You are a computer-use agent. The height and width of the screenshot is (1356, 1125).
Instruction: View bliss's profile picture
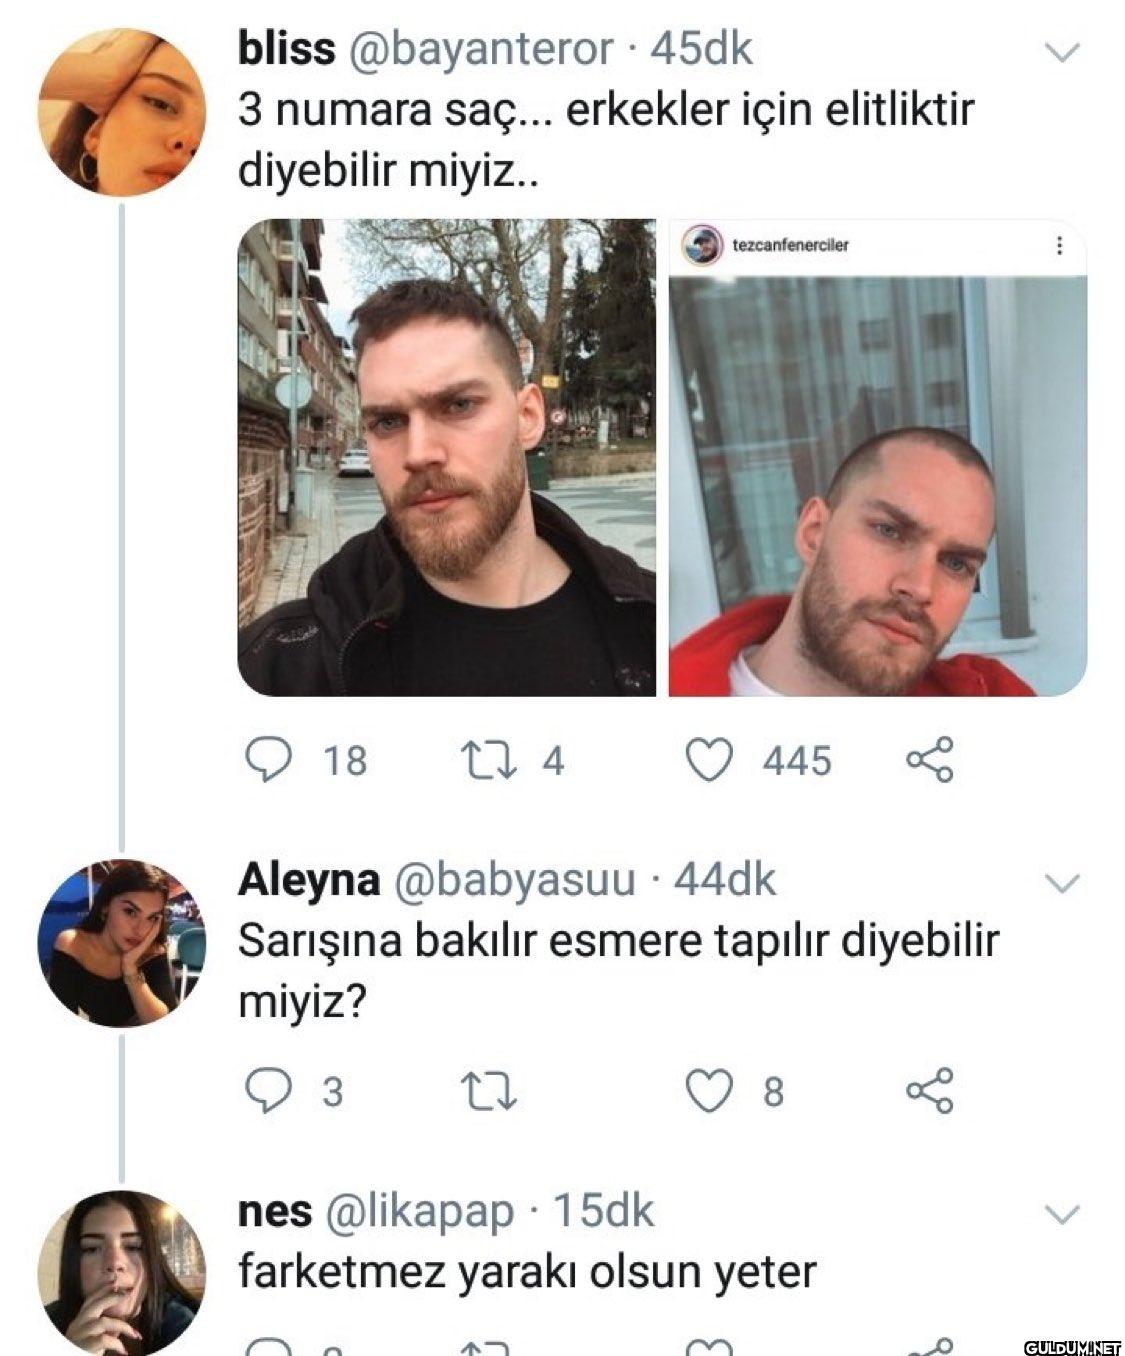(x=122, y=112)
